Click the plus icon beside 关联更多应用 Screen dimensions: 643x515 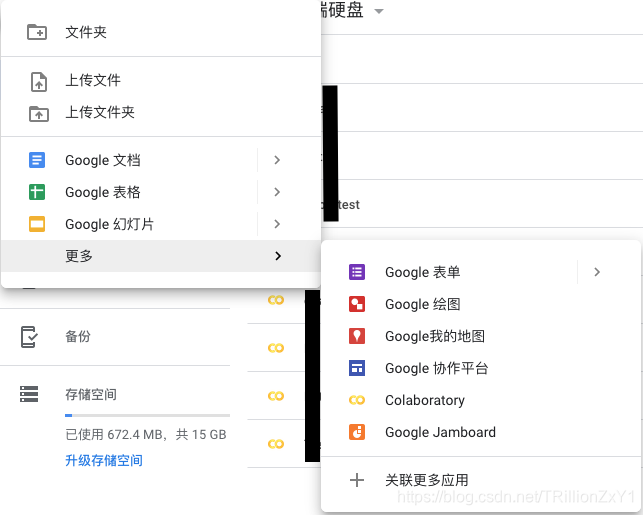coord(357,480)
